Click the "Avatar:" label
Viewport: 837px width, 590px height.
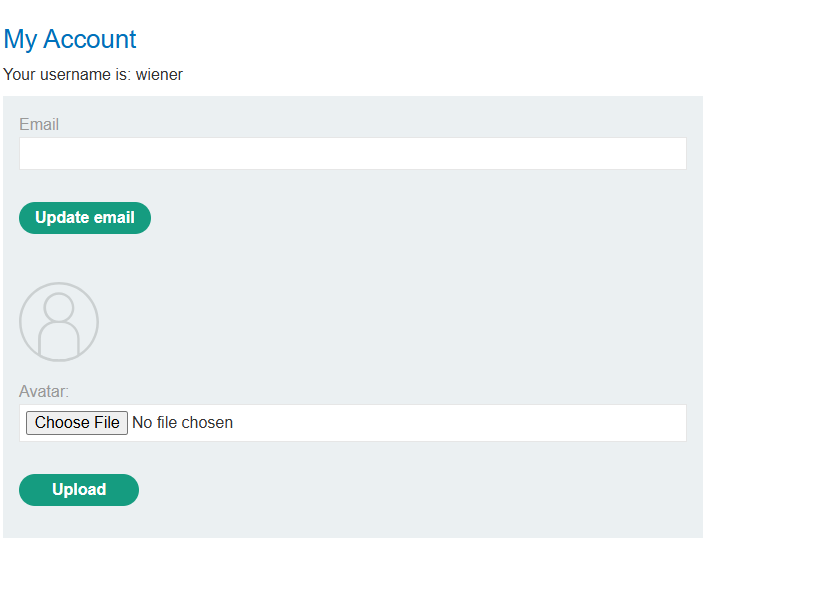44,391
